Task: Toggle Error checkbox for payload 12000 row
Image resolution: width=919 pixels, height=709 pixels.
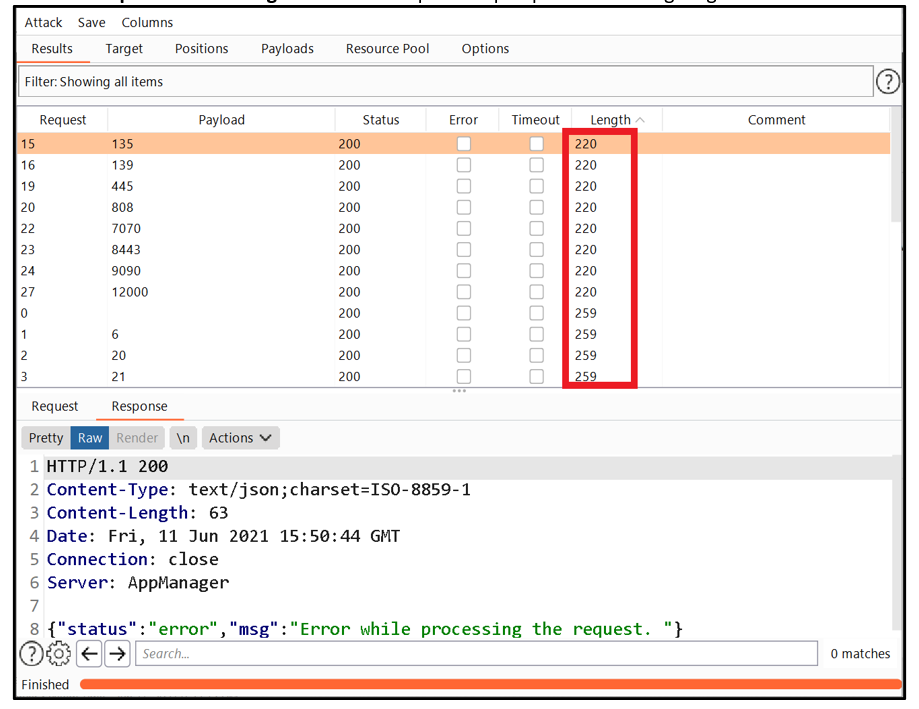Action: pos(464,292)
